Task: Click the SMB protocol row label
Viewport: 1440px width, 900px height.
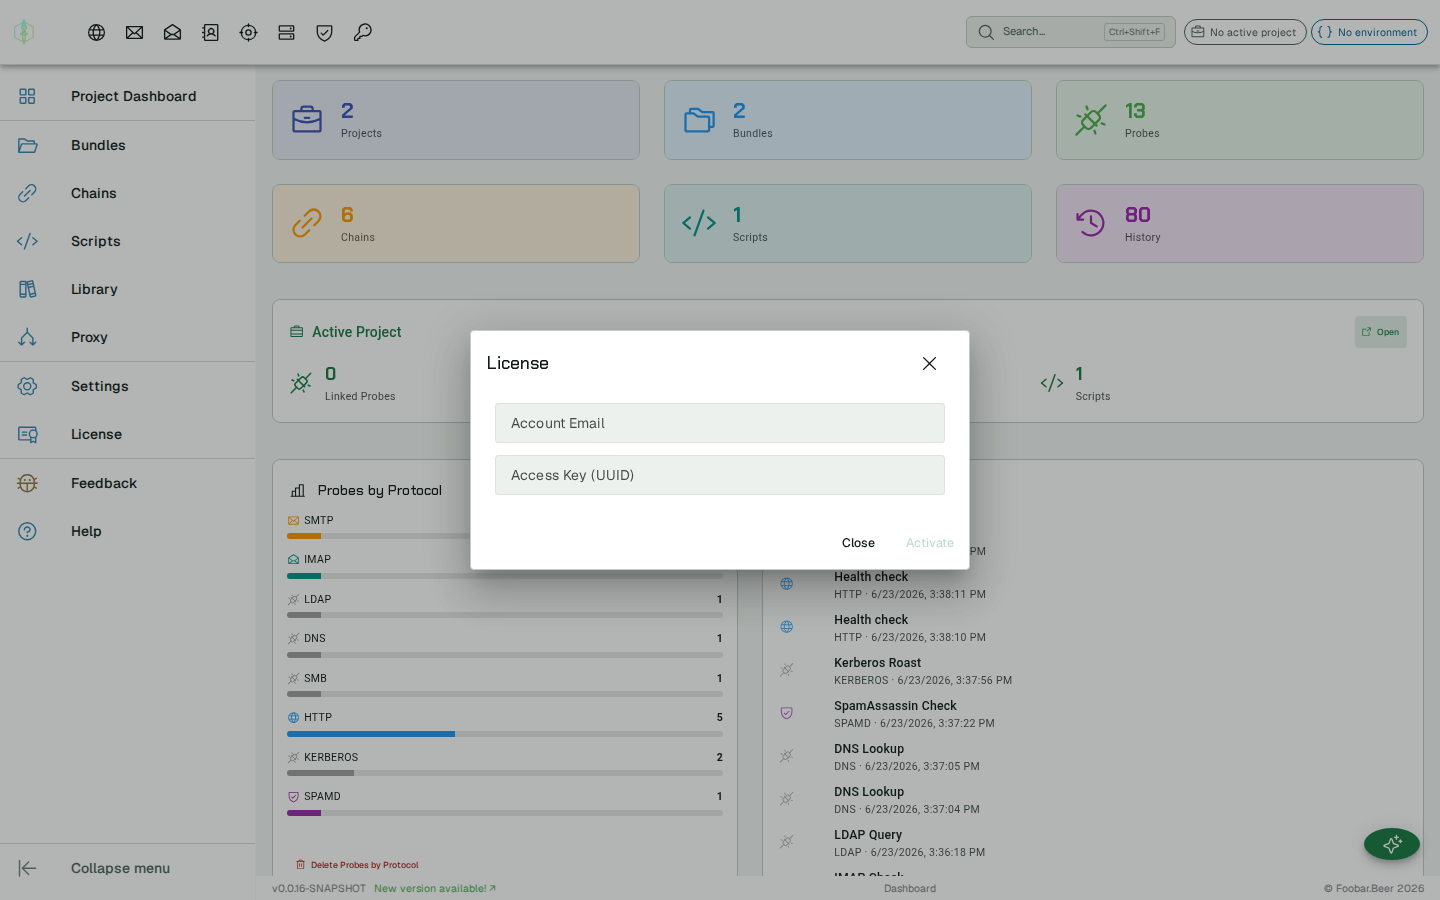Action: [315, 678]
